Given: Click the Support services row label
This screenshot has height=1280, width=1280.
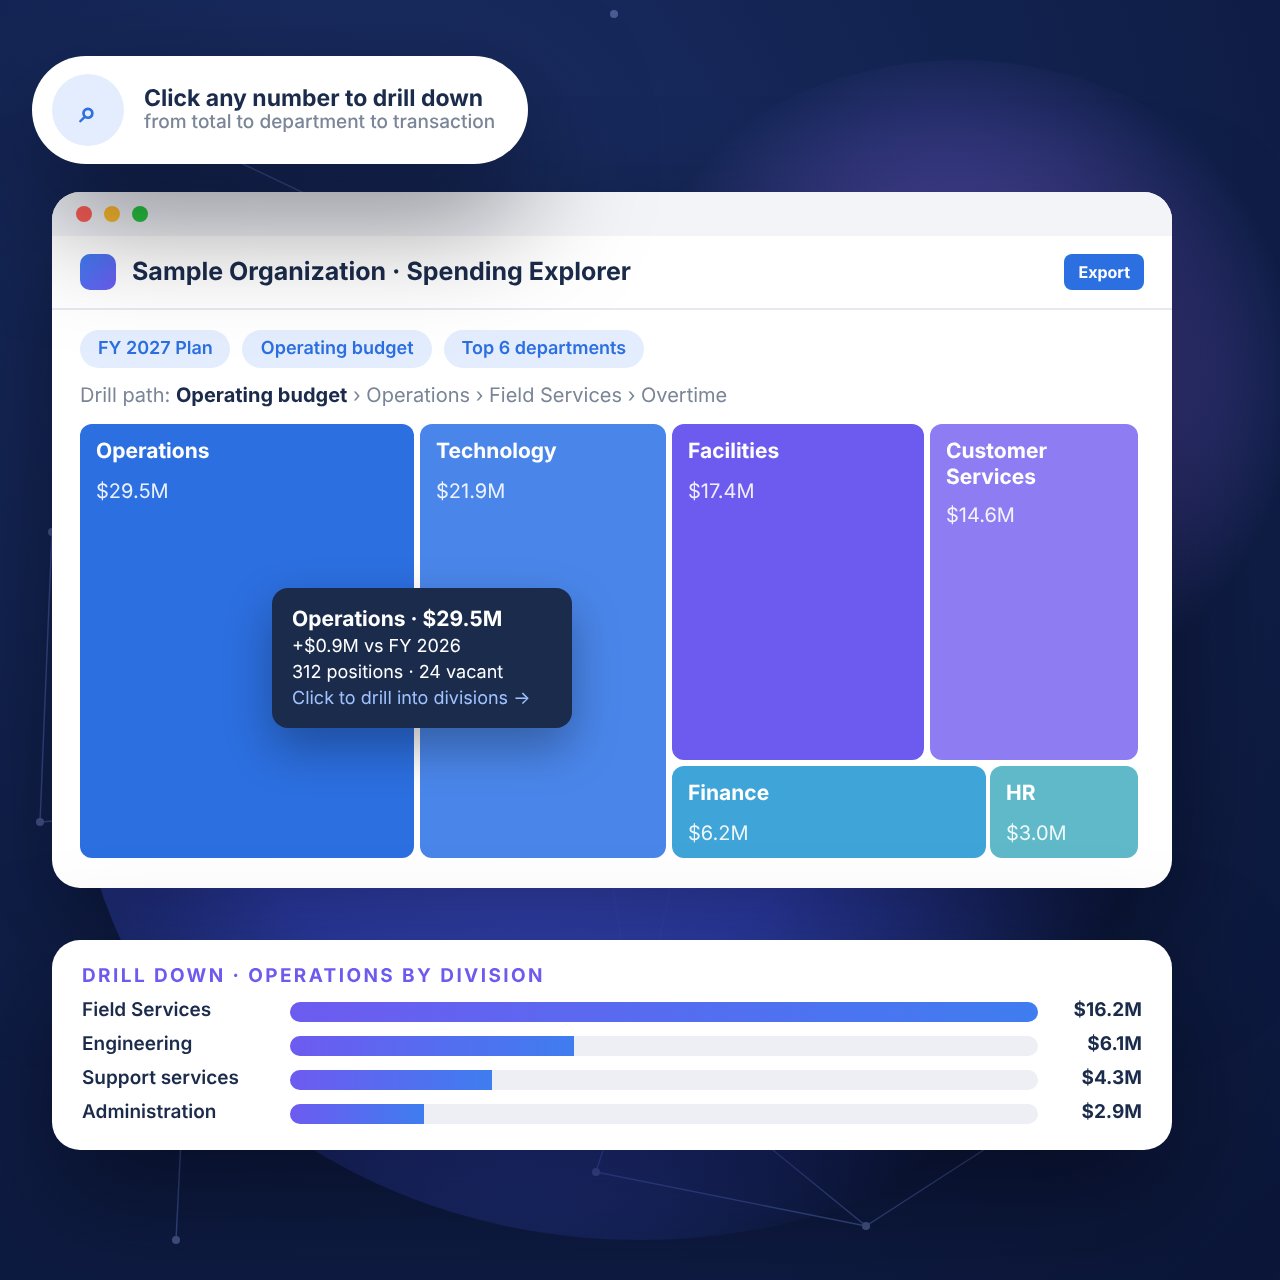Looking at the screenshot, I should click(160, 1077).
